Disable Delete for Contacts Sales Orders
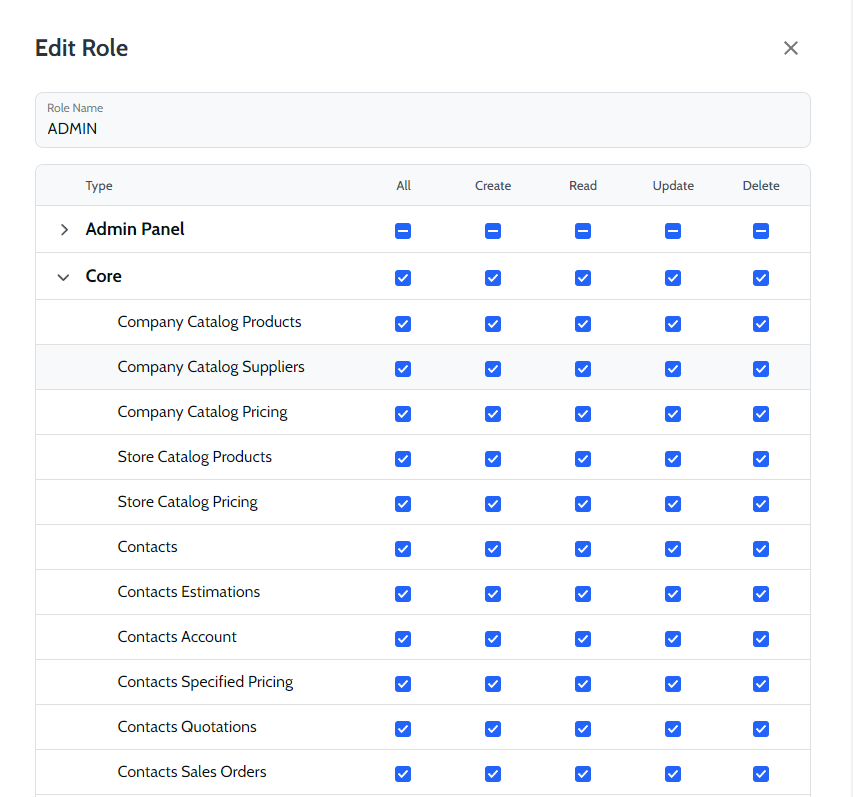This screenshot has width=853, height=797. click(x=761, y=774)
